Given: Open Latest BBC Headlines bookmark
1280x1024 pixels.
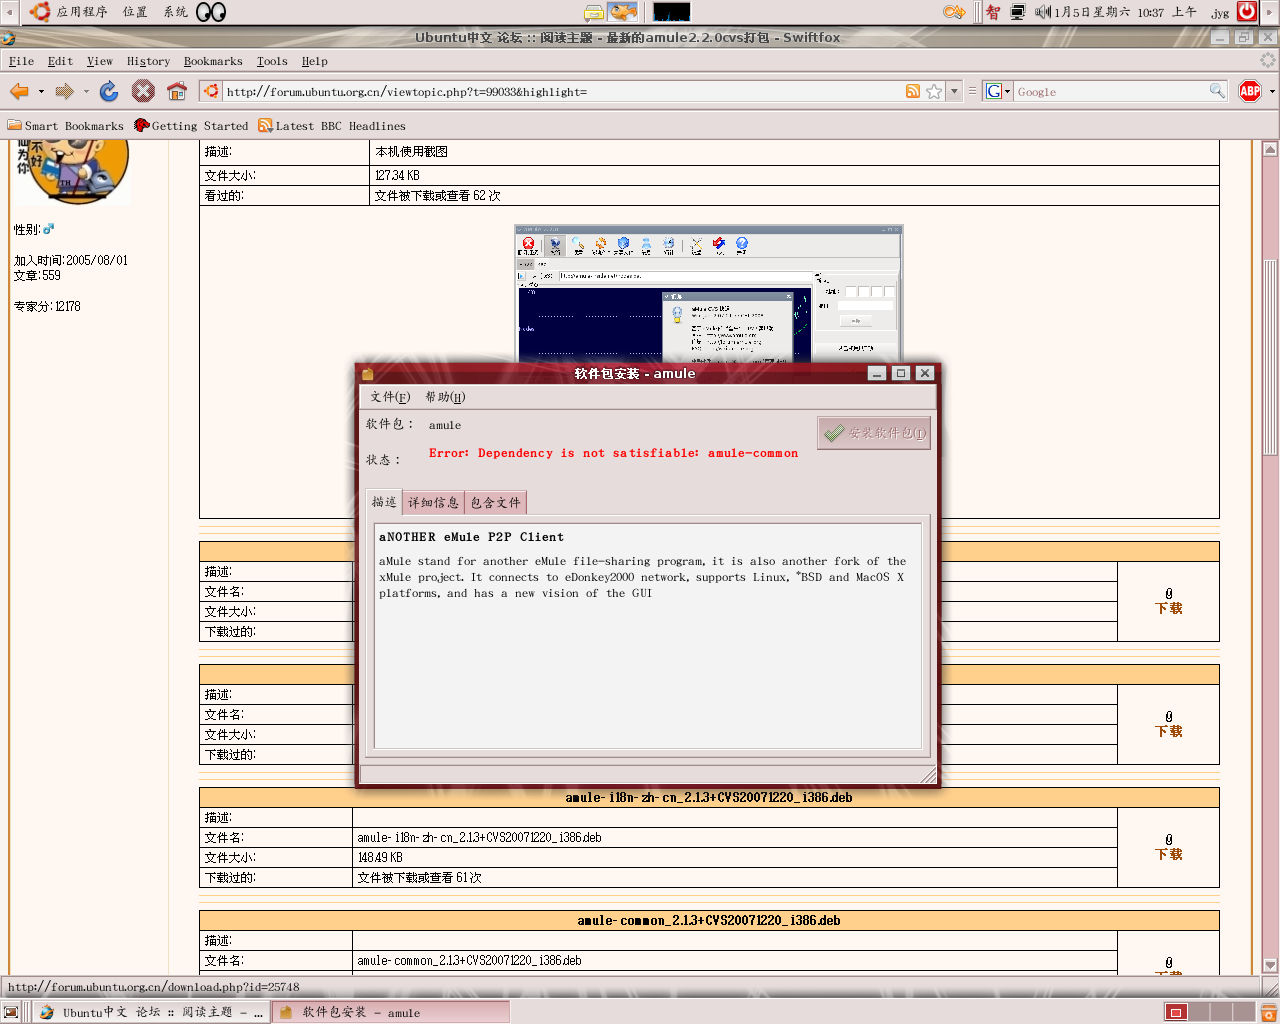Looking at the screenshot, I should 332,126.
